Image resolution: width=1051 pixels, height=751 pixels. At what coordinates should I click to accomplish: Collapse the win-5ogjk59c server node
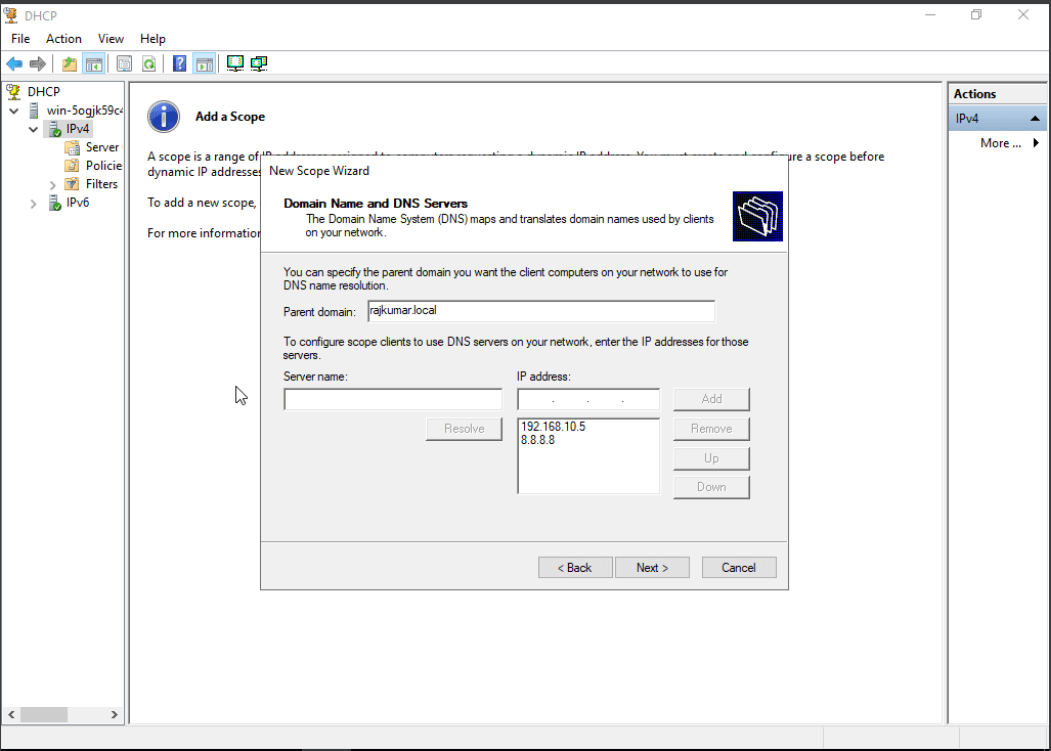click(14, 111)
